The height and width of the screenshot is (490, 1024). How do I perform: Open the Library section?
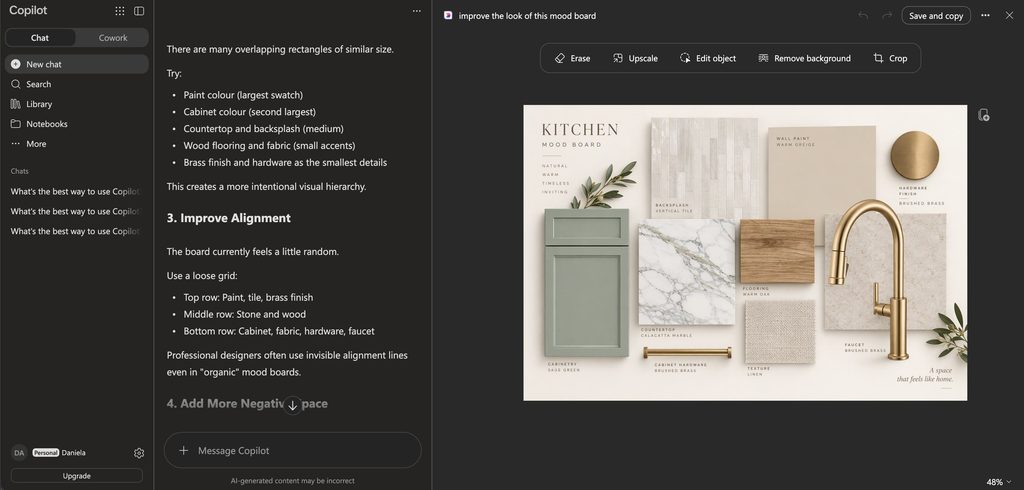[77, 104]
